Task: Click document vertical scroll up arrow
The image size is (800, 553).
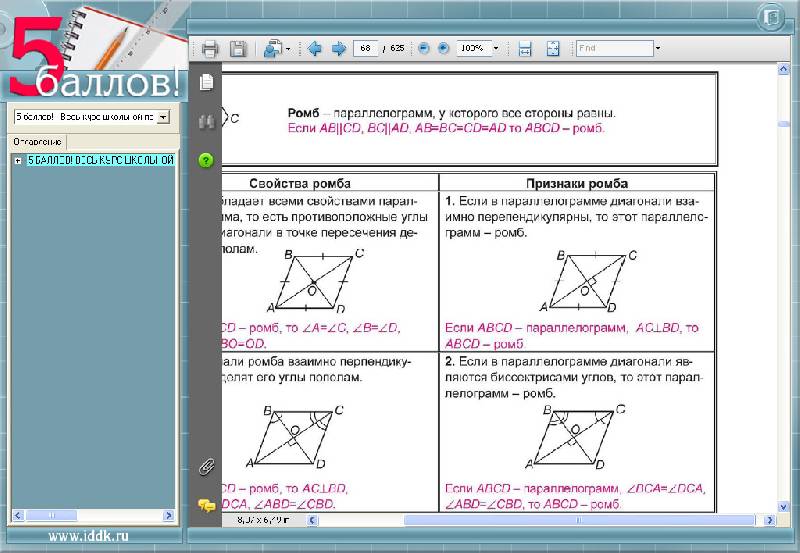Action: click(783, 69)
